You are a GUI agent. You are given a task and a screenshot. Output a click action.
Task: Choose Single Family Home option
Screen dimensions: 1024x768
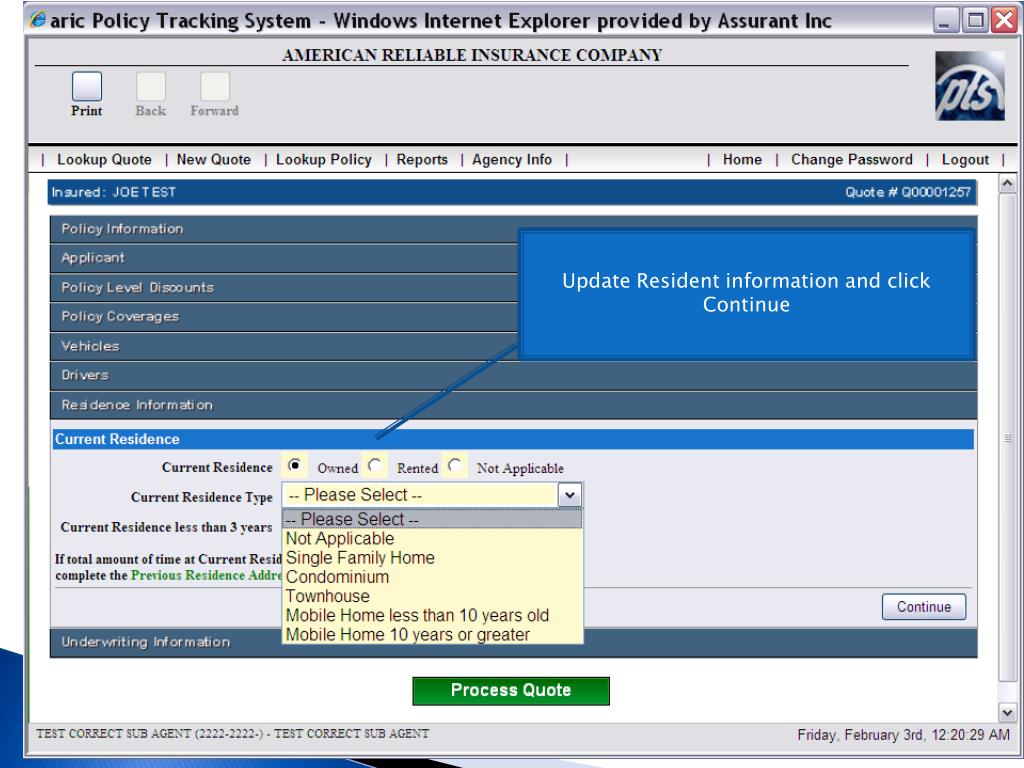pos(432,558)
